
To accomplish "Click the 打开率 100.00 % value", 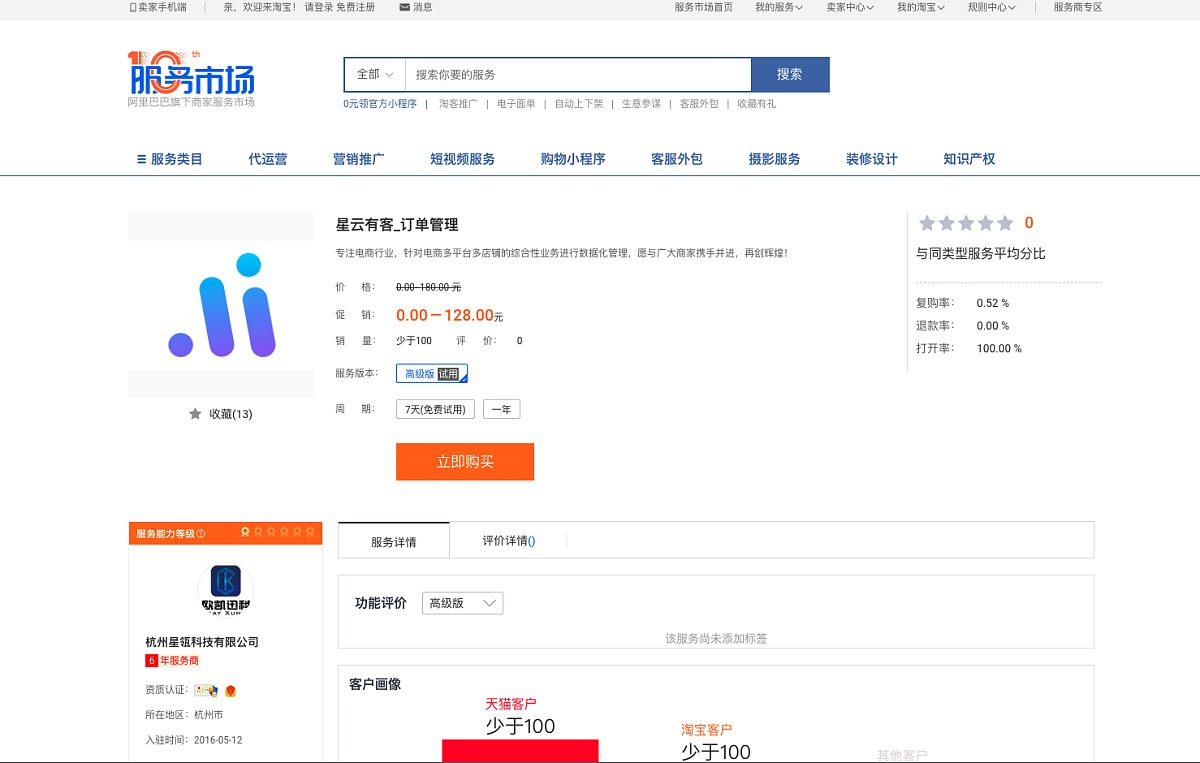I will [x=999, y=349].
